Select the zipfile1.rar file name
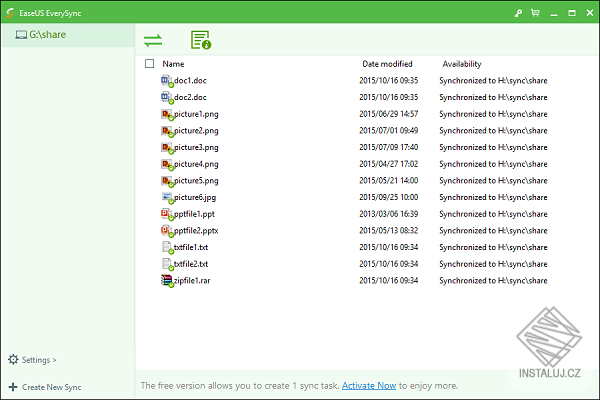Image resolution: width=600 pixels, height=400 pixels. (x=192, y=281)
